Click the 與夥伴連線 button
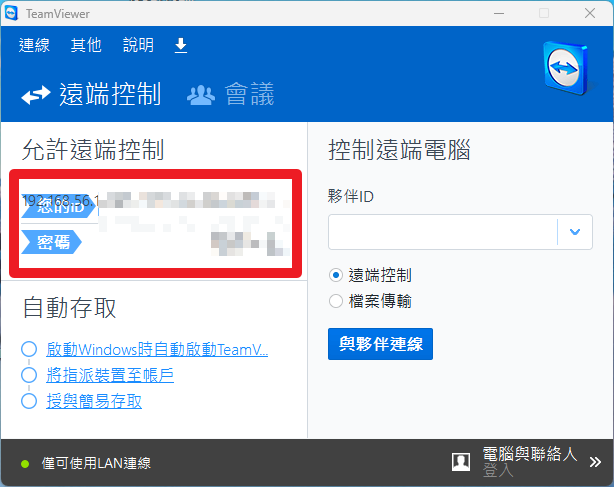 (380, 345)
